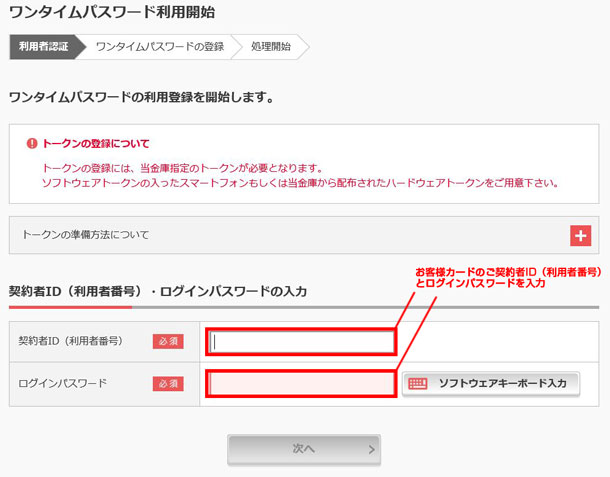Screen dimensions: 610x477
Task: Expand the トークンの準備方法について plus icon
Action: (x=580, y=235)
